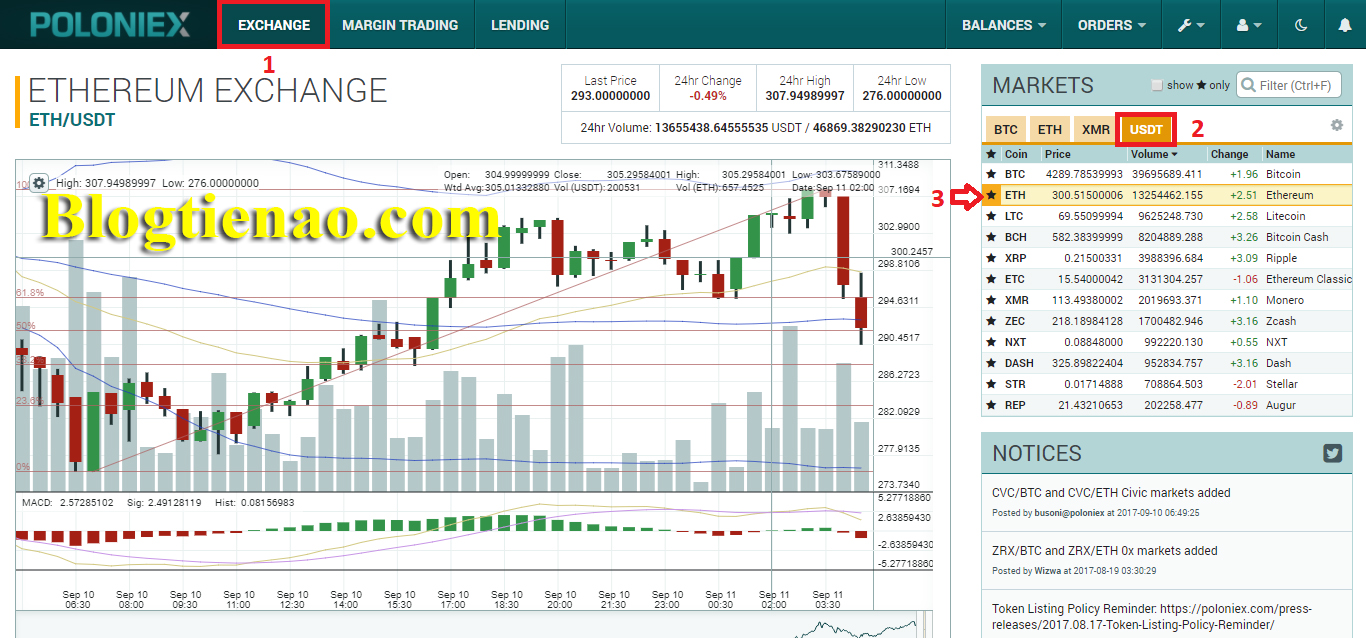Click the 24hr Change value -0.49%
This screenshot has height=638, width=1366.
pos(708,96)
